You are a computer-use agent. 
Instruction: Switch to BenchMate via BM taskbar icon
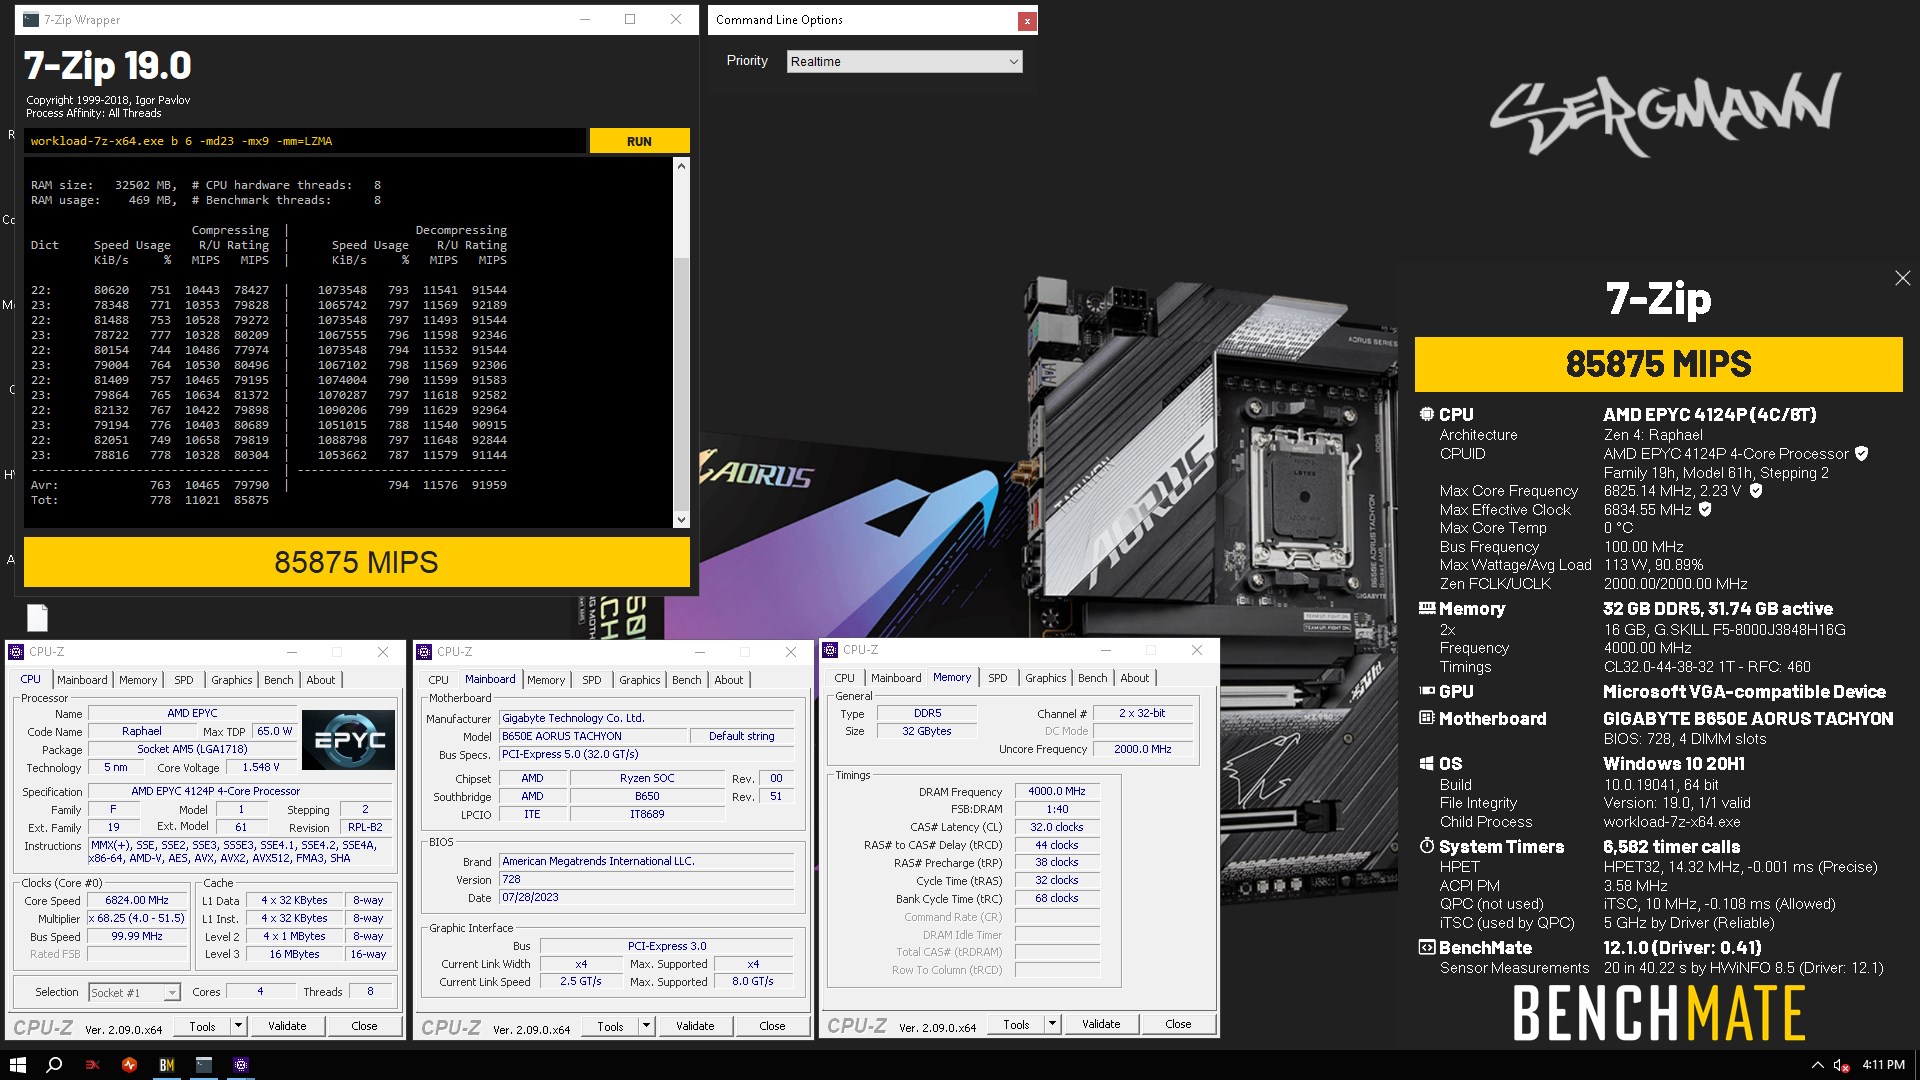pos(166,1065)
